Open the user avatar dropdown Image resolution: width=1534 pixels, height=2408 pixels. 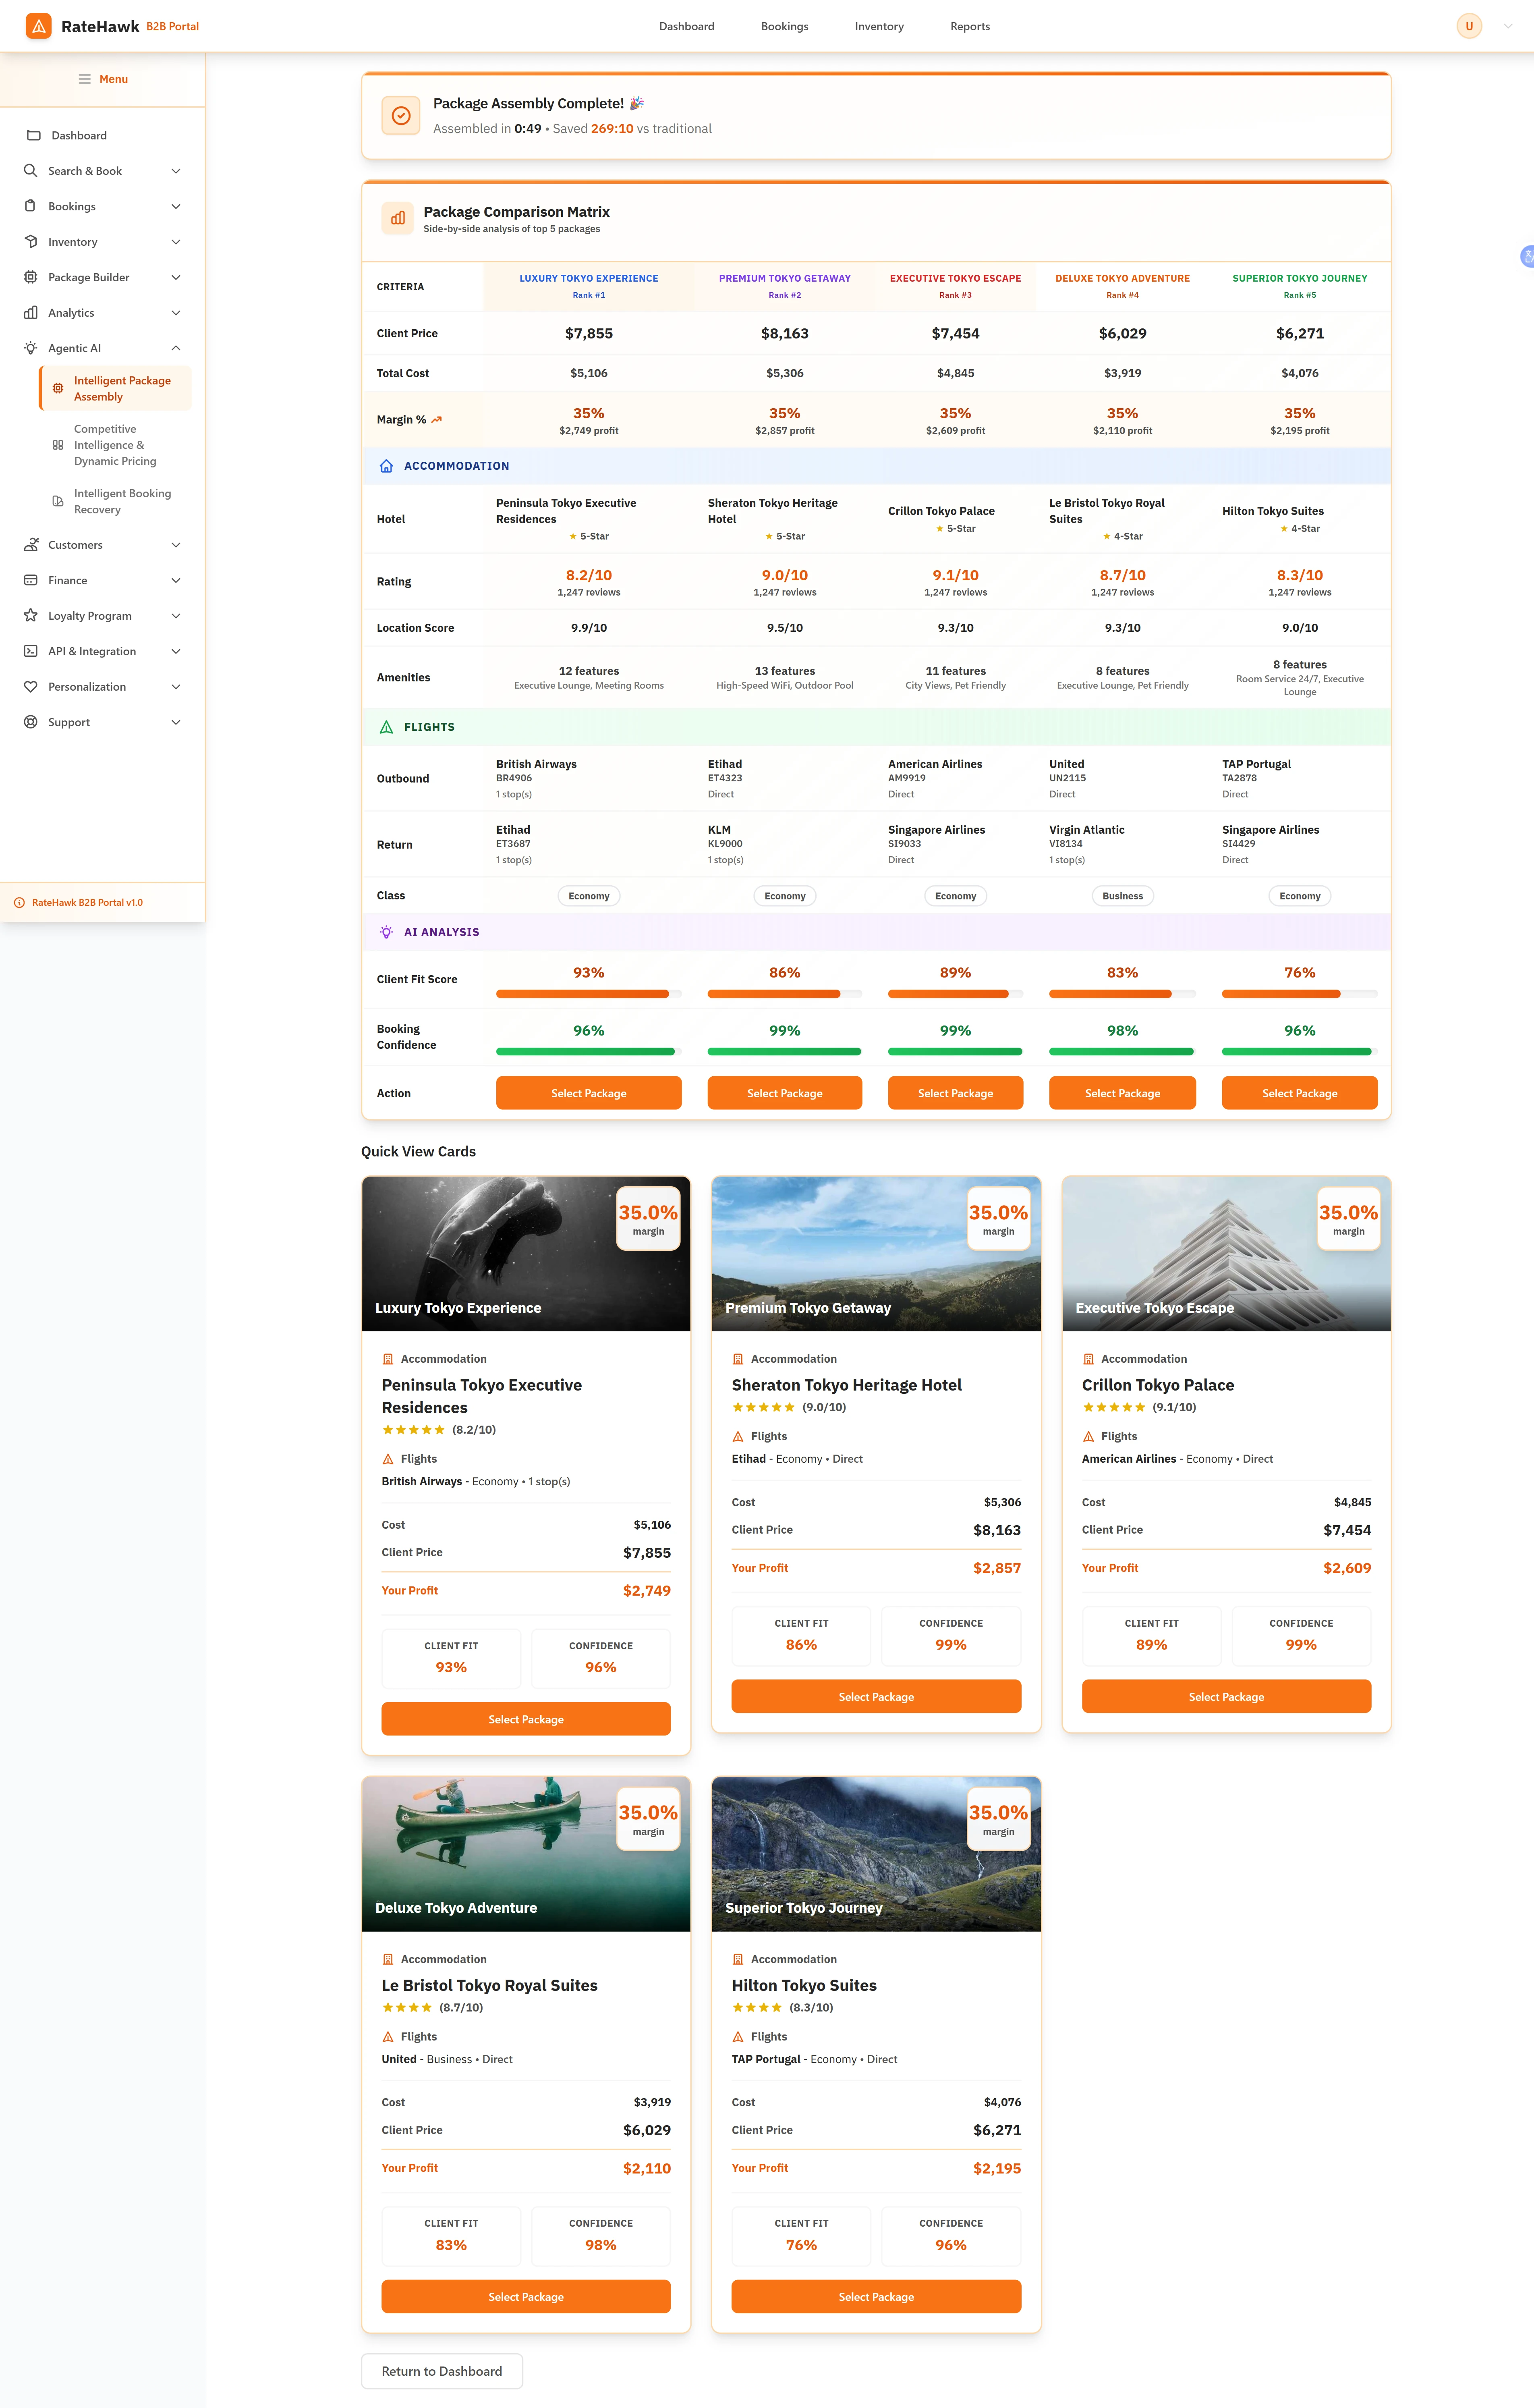coord(1469,25)
